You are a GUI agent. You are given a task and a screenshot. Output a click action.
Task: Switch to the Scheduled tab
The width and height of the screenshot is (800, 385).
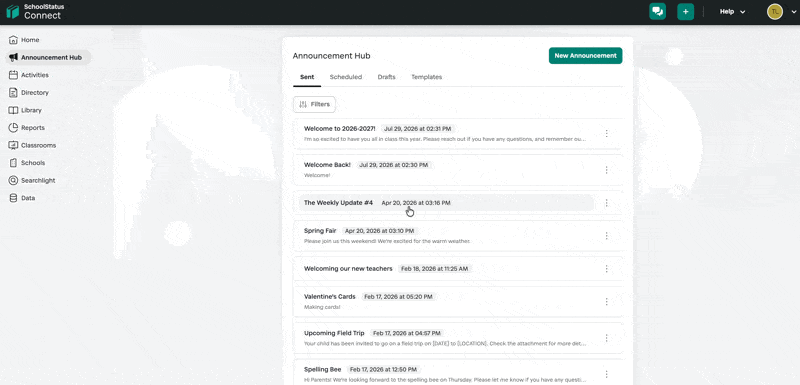(345, 77)
